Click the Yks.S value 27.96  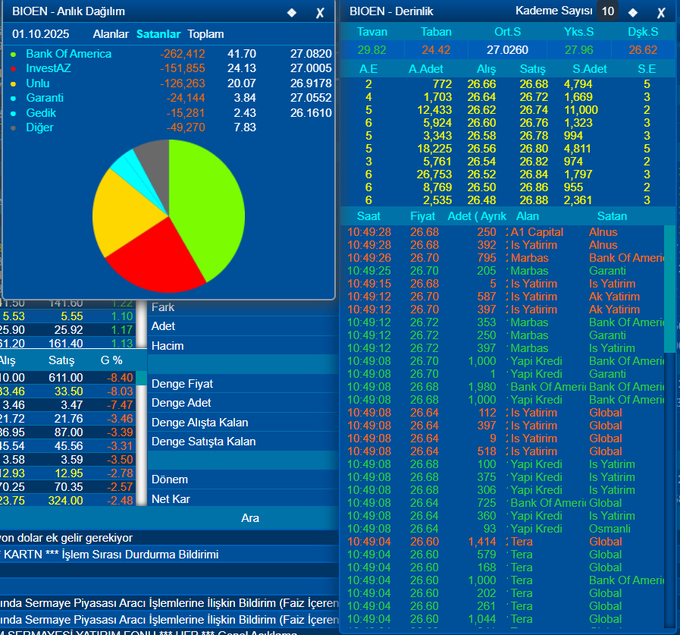click(x=579, y=50)
